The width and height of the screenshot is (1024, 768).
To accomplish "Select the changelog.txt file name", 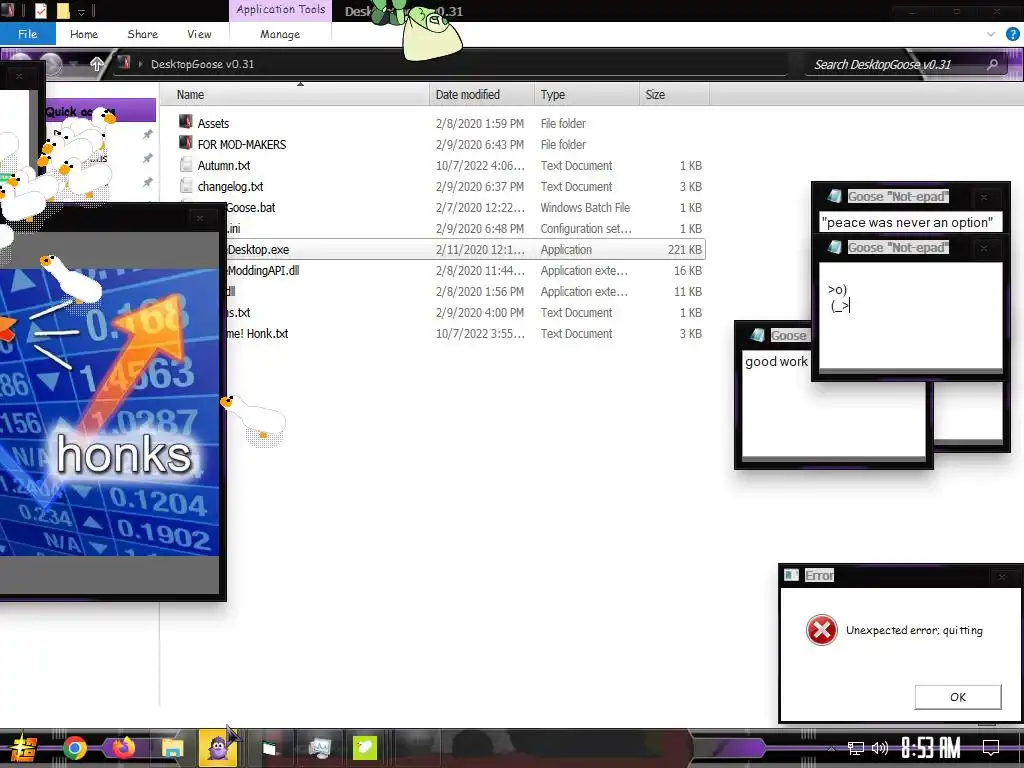I will 230,186.
